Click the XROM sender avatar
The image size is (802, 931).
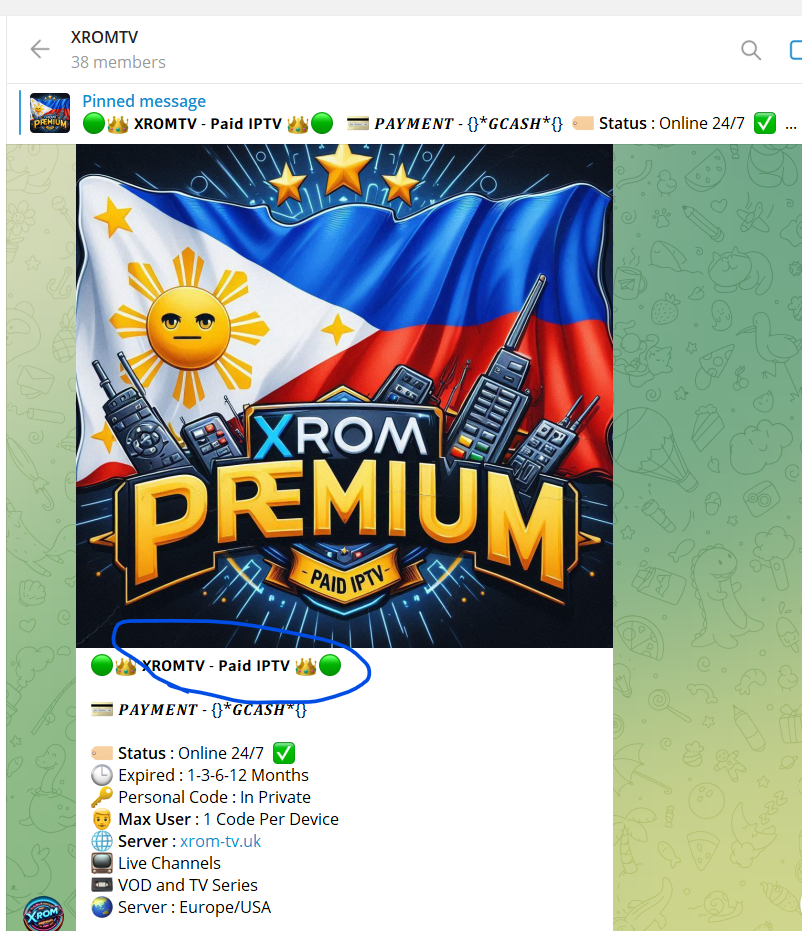(x=43, y=914)
